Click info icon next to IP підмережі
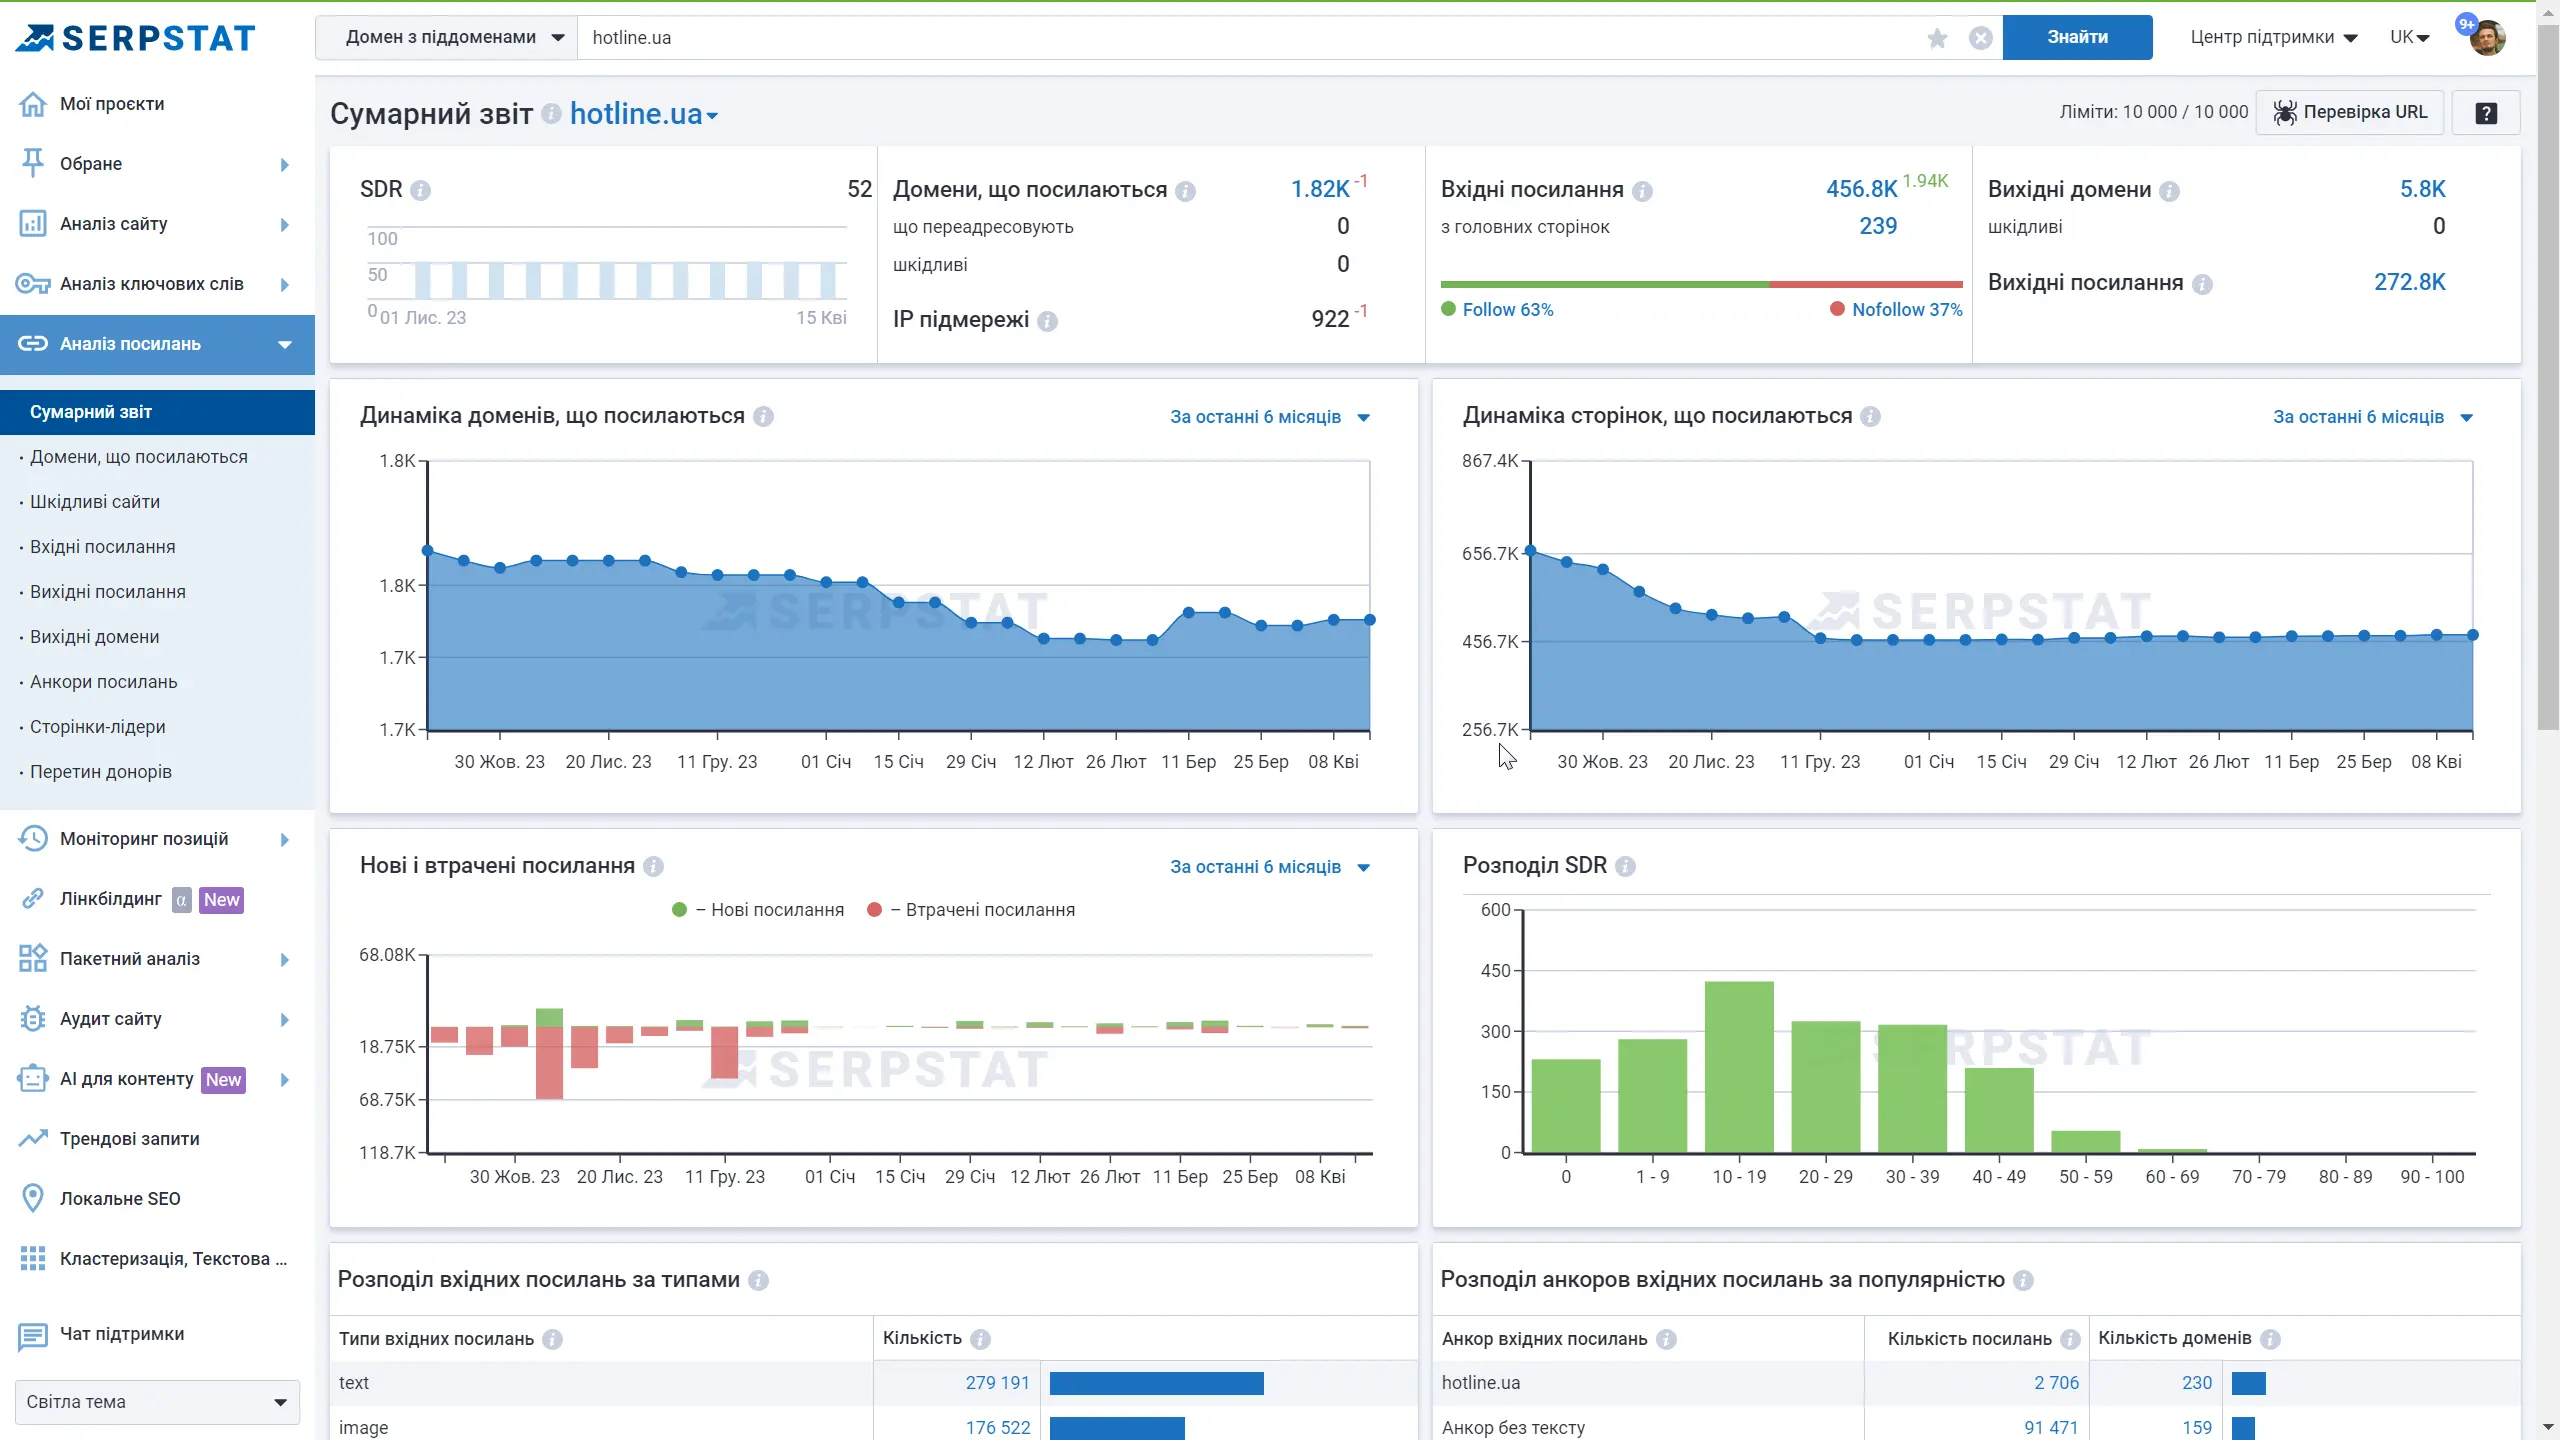This screenshot has width=2560, height=1440. coord(1047,321)
